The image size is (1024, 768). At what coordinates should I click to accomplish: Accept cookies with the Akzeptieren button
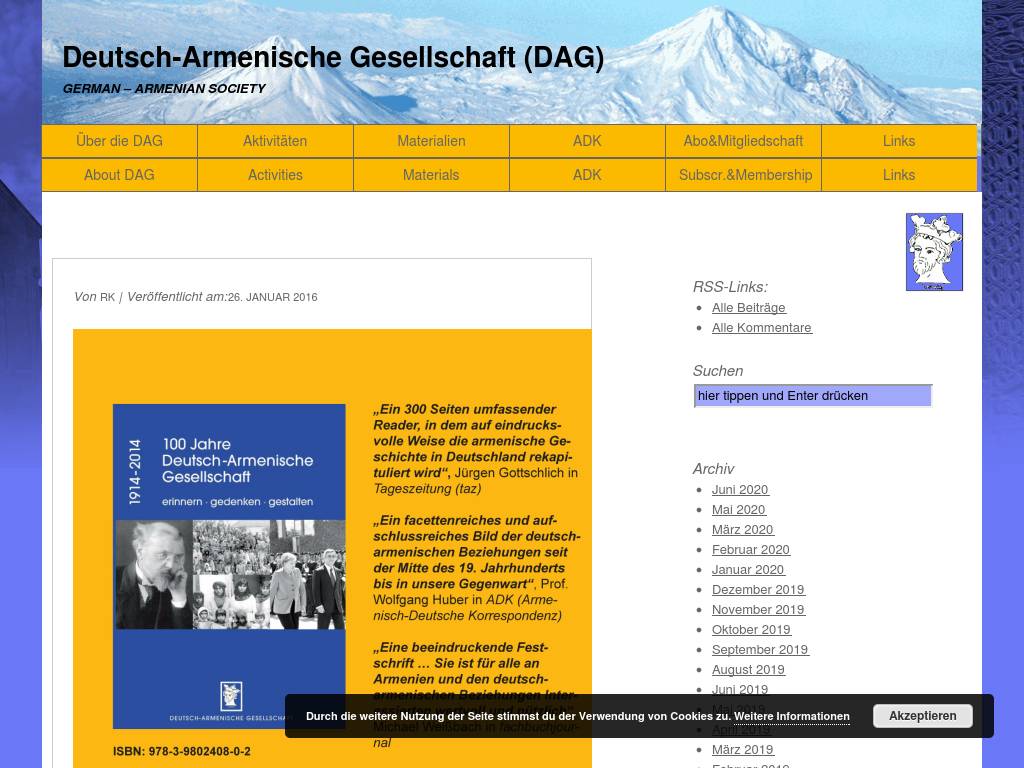click(x=922, y=716)
